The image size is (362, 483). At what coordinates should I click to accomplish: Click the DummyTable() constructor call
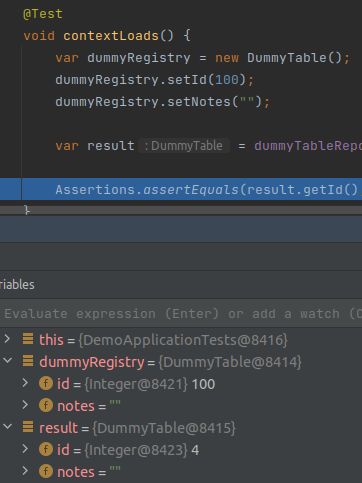coord(295,58)
